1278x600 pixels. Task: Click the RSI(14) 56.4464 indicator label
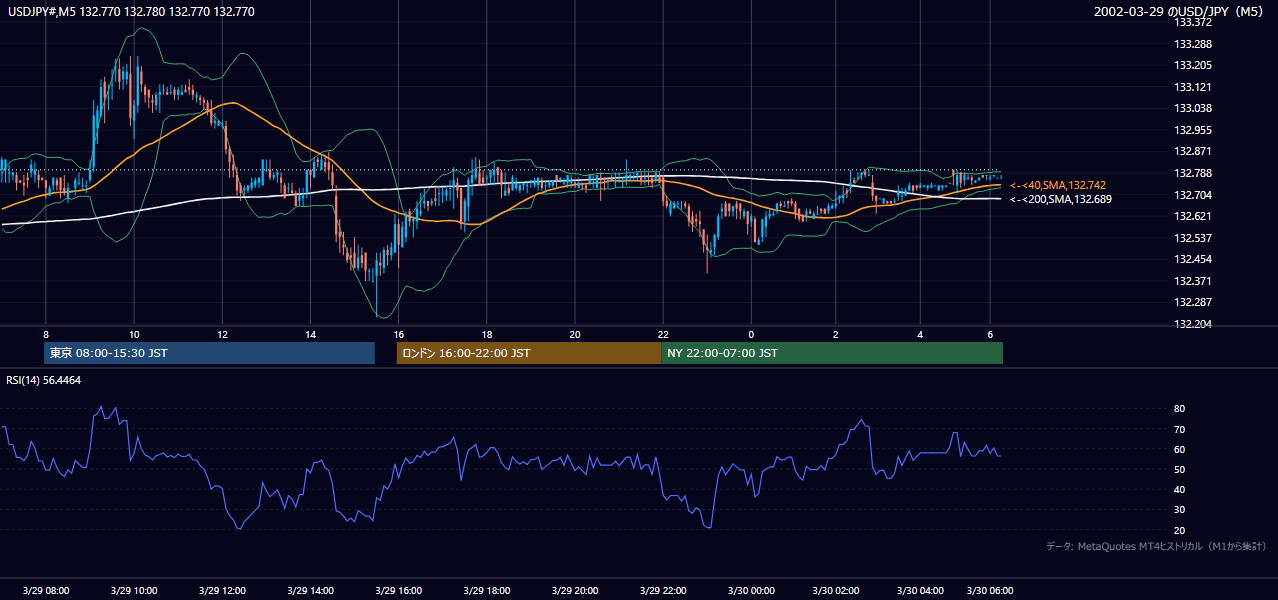(x=44, y=380)
